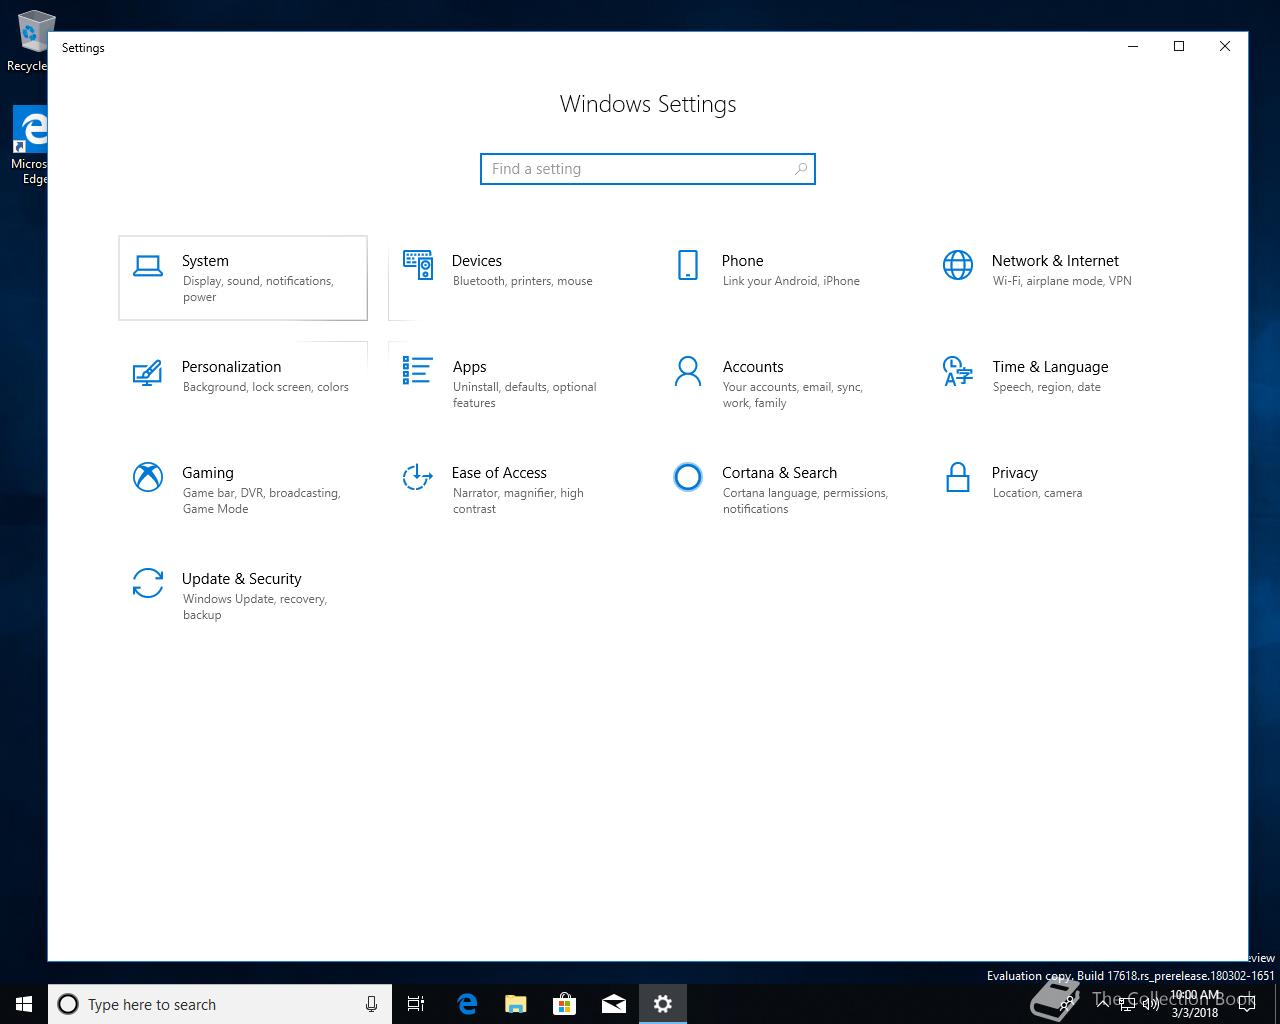The width and height of the screenshot is (1280, 1024).
Task: Open Time & Language settings
Action: (1053, 384)
